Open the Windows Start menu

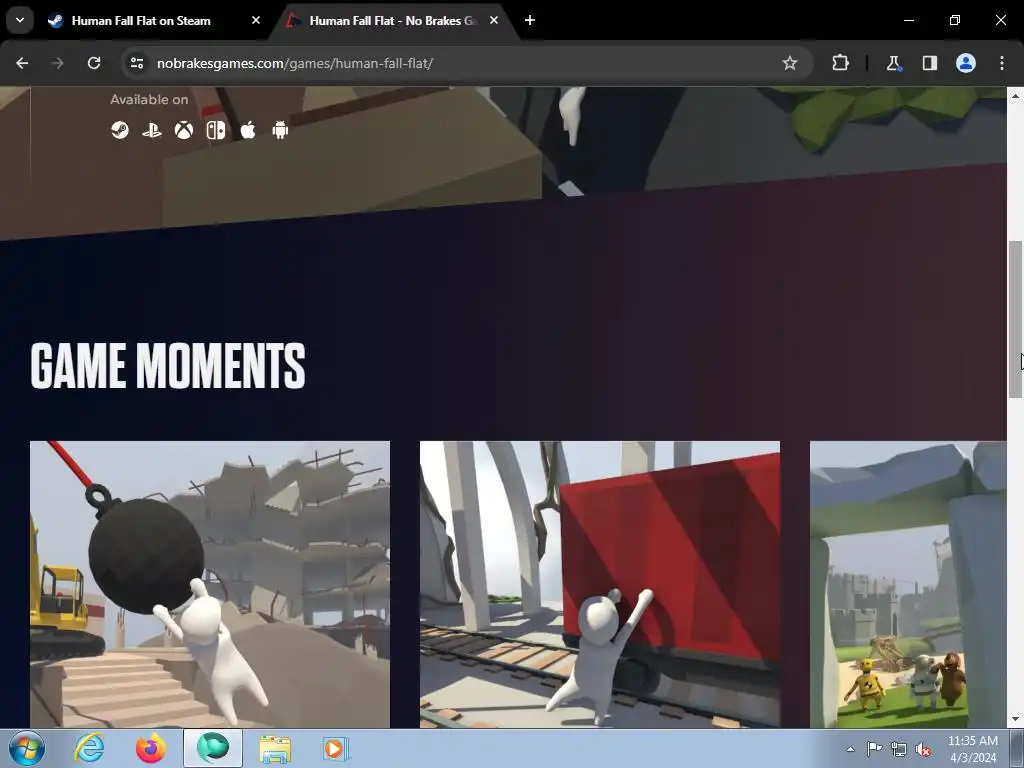tap(27, 748)
